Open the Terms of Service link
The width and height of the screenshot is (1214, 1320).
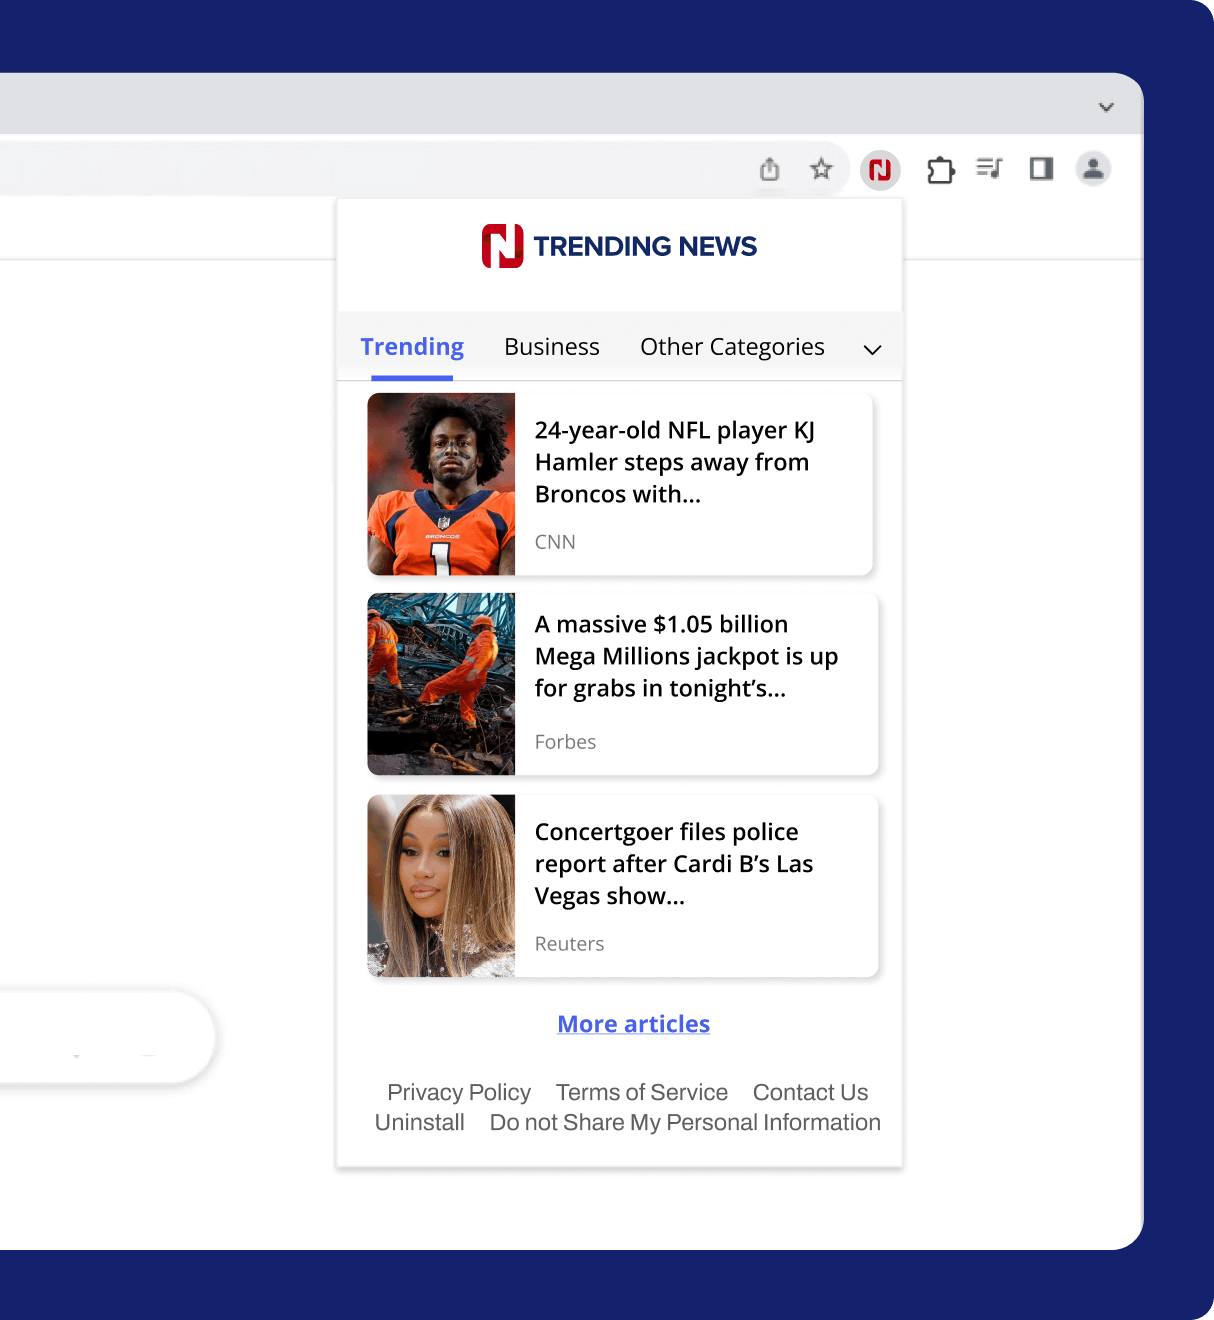(641, 1092)
